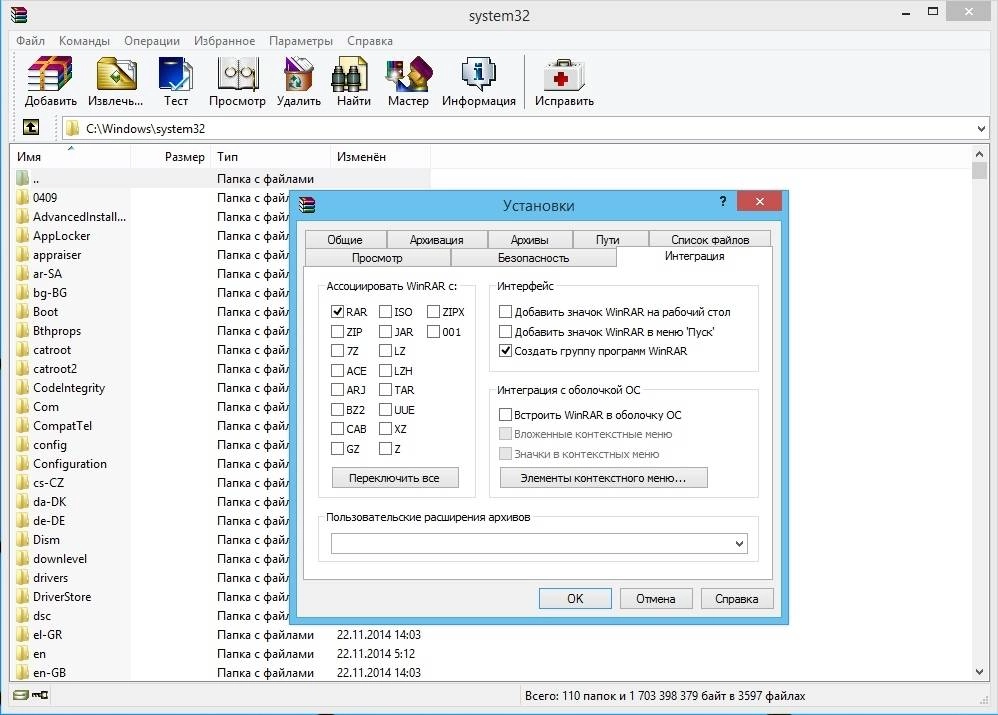
Task: Click the Отмена button
Action: tap(656, 598)
